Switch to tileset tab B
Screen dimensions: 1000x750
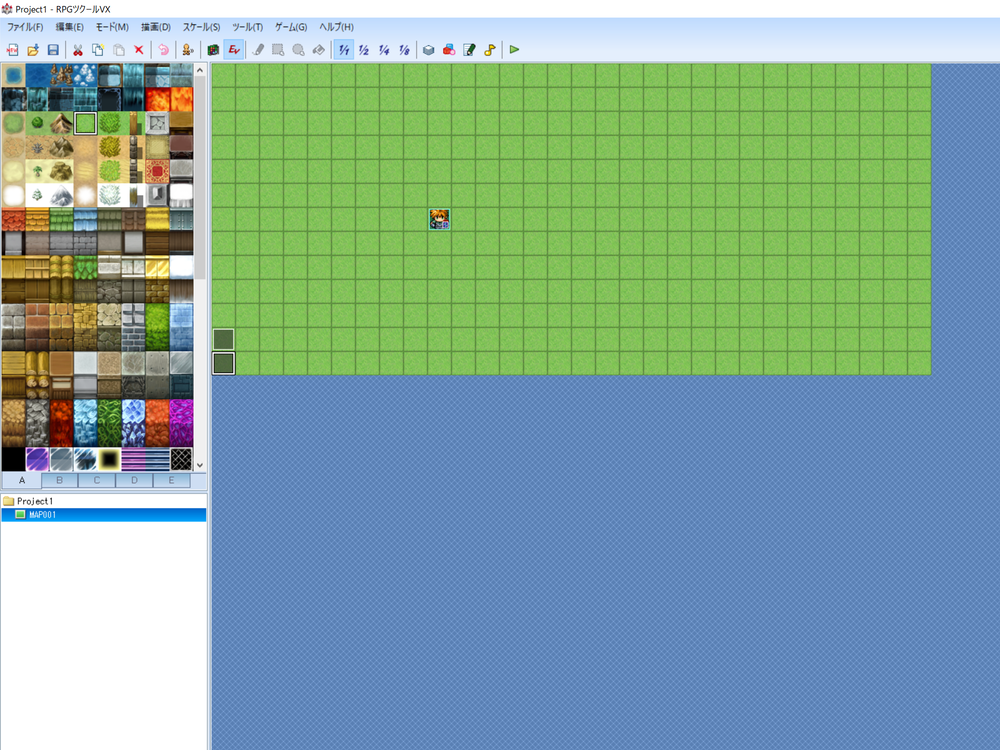(59, 480)
